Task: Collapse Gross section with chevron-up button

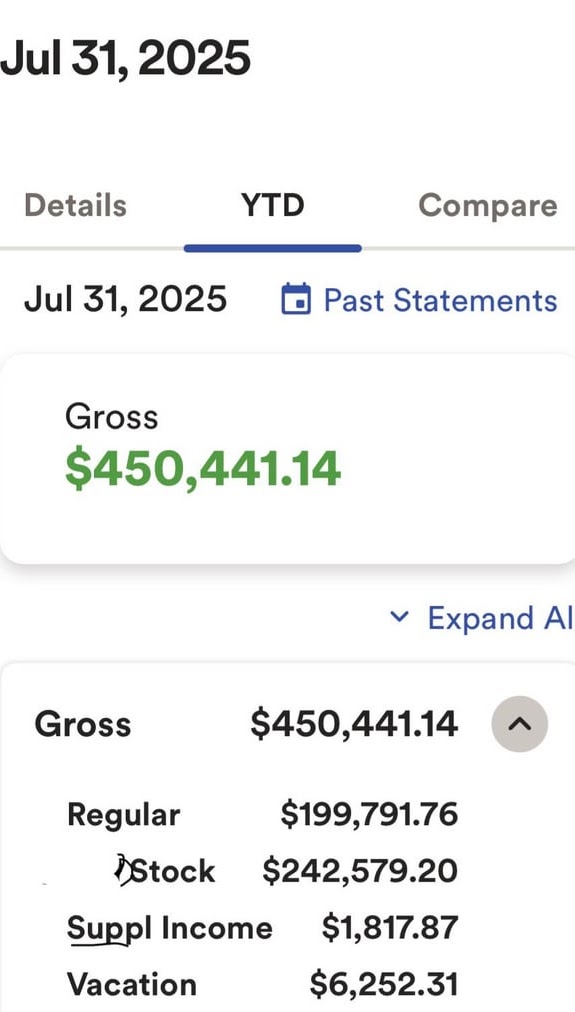Action: click(x=520, y=724)
